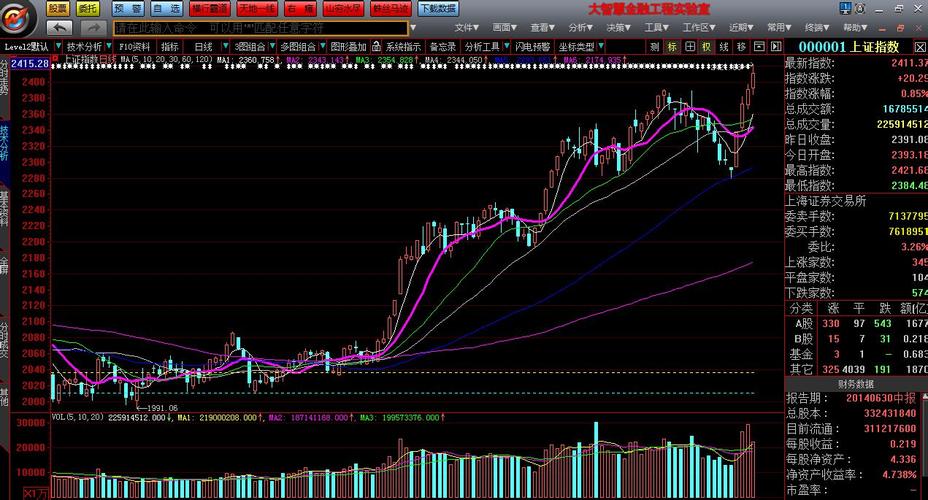Open the Level2默认 dropdown
This screenshot has width=928, height=500.
coord(58,46)
